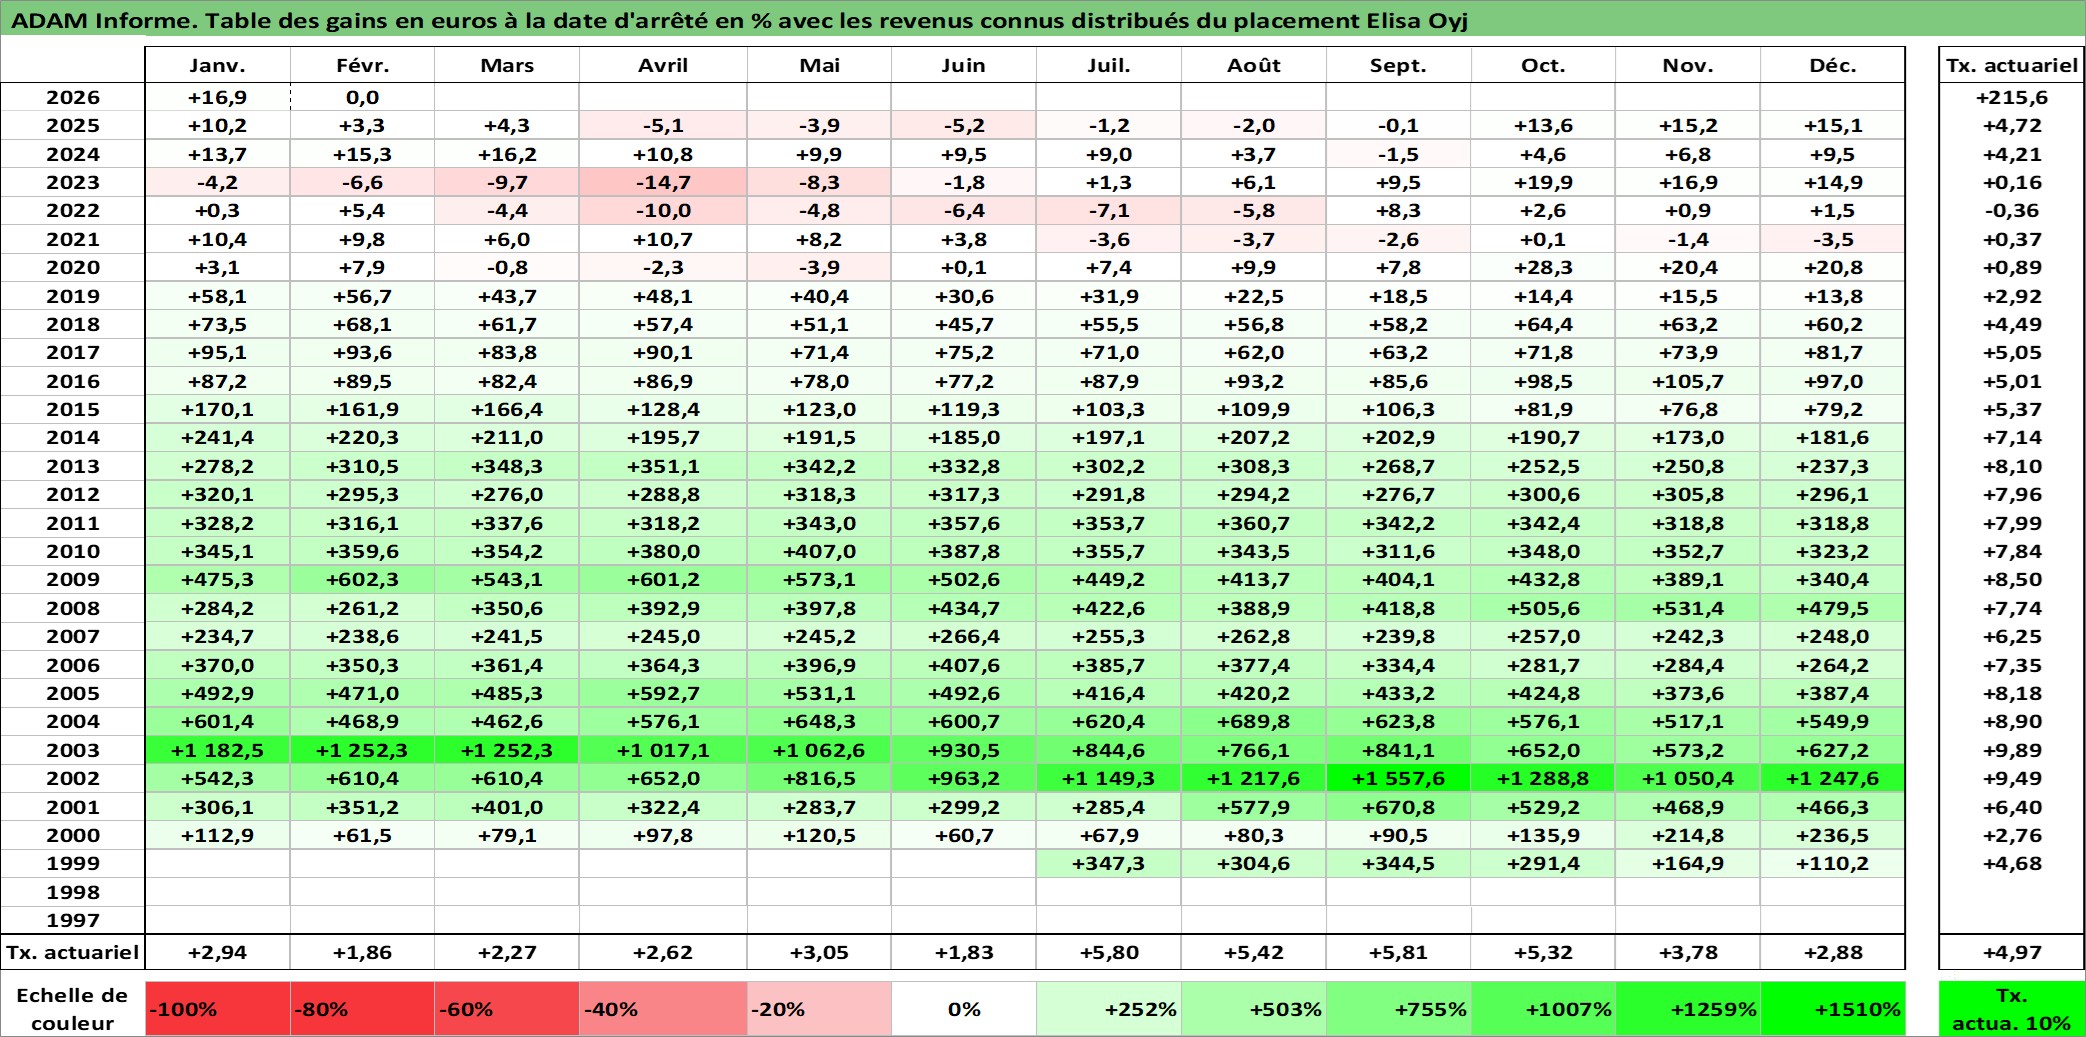The width and height of the screenshot is (2086, 1037).
Task: Select the +28,3 cell in October 2020
Action: pos(1543,267)
